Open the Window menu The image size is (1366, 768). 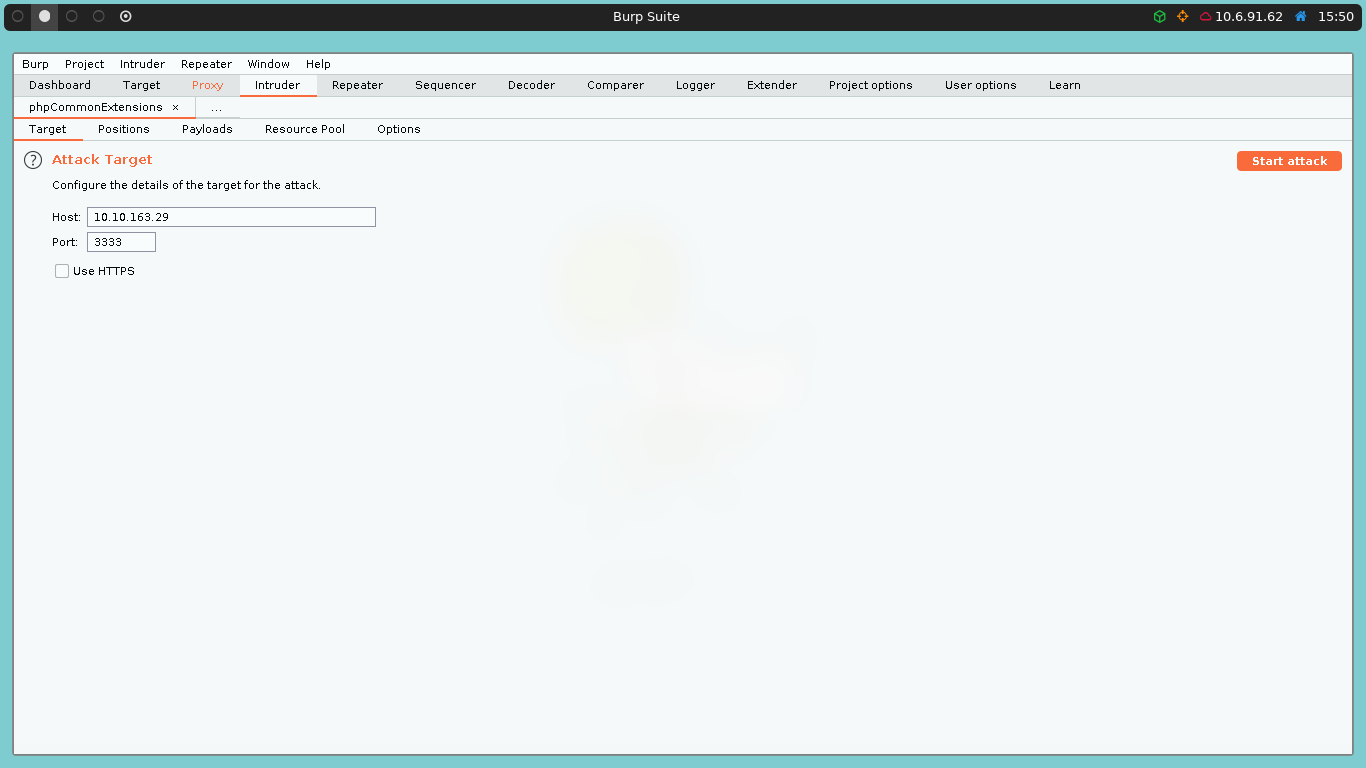[x=268, y=64]
